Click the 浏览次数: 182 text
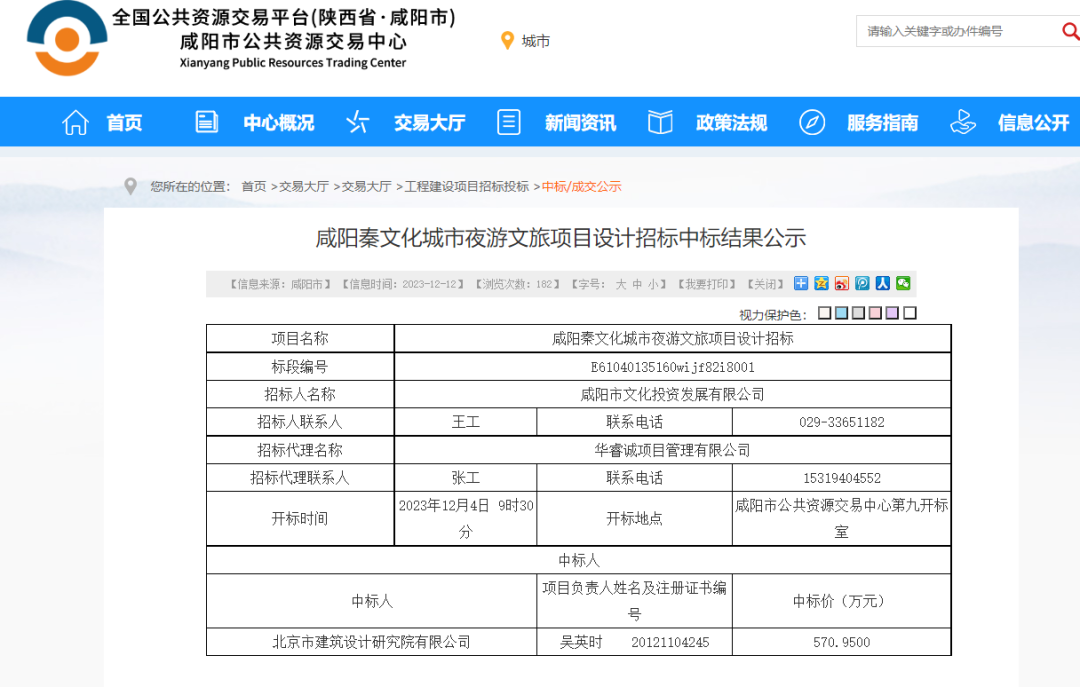 (x=517, y=284)
